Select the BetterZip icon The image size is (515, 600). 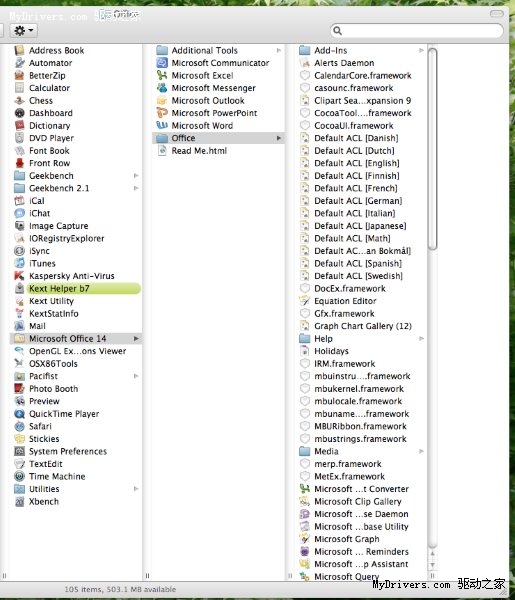click(19, 75)
